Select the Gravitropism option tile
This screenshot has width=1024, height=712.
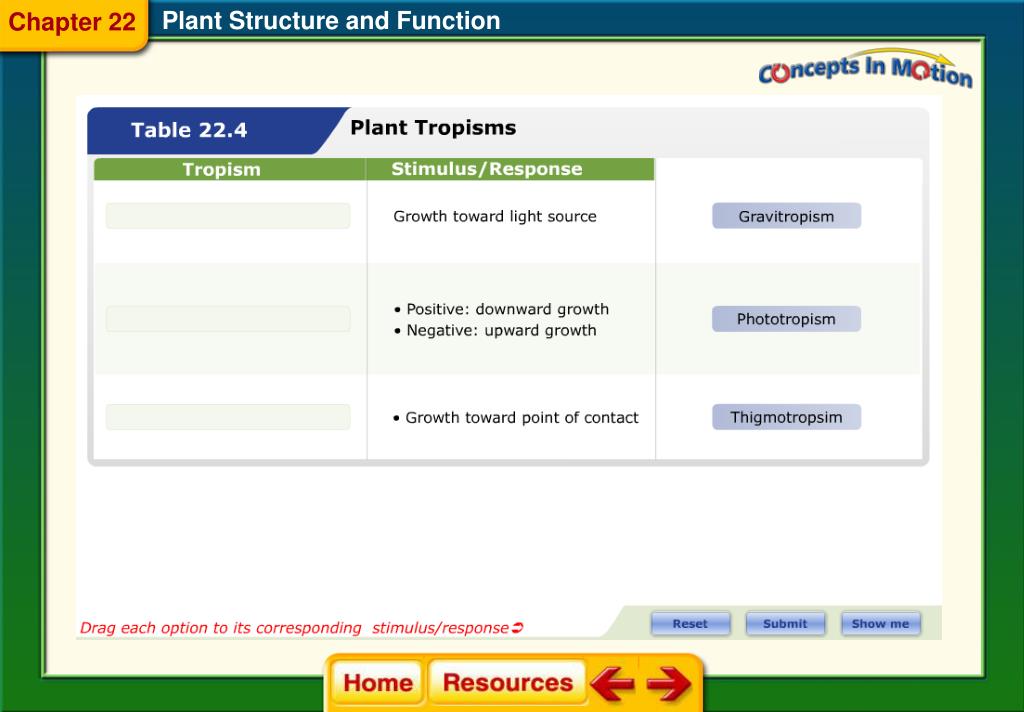[786, 216]
